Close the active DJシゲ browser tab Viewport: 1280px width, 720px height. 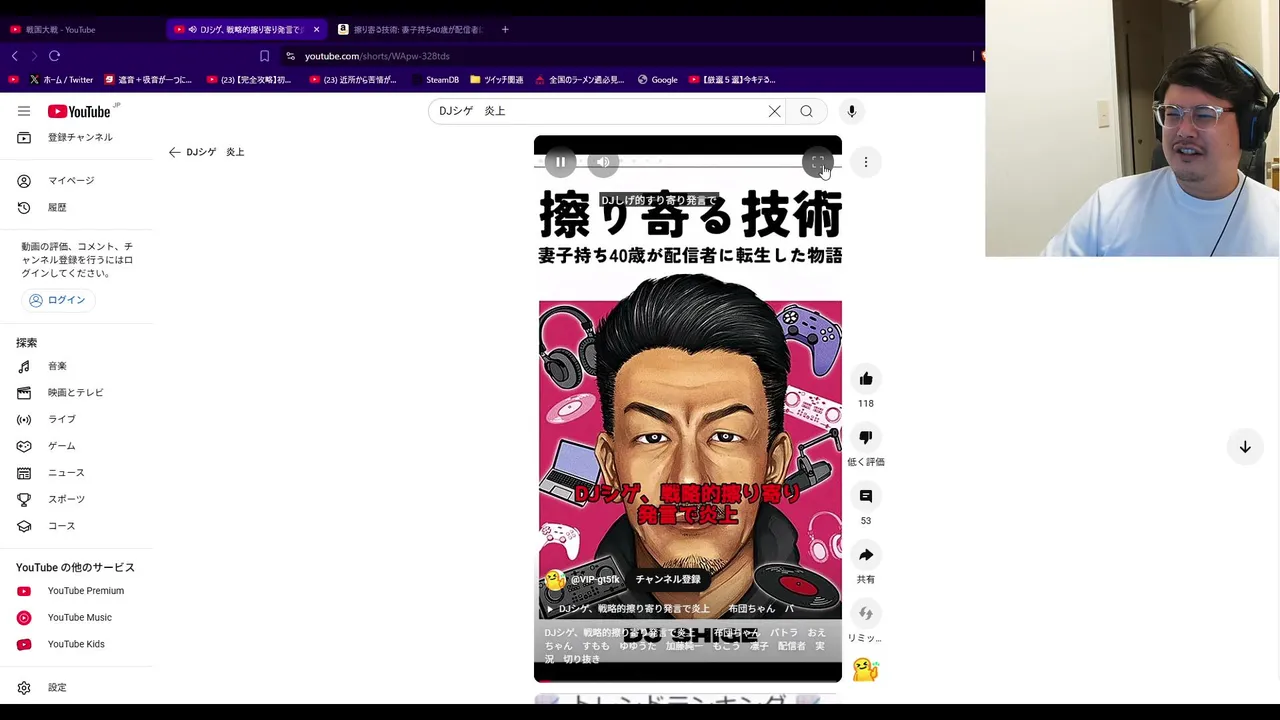(316, 30)
